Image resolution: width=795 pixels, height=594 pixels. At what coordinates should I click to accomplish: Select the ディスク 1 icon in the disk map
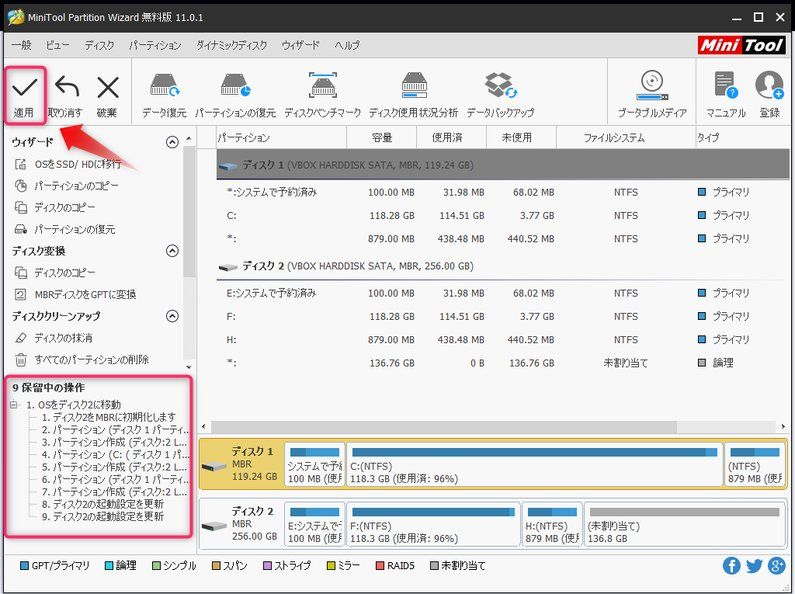click(214, 466)
